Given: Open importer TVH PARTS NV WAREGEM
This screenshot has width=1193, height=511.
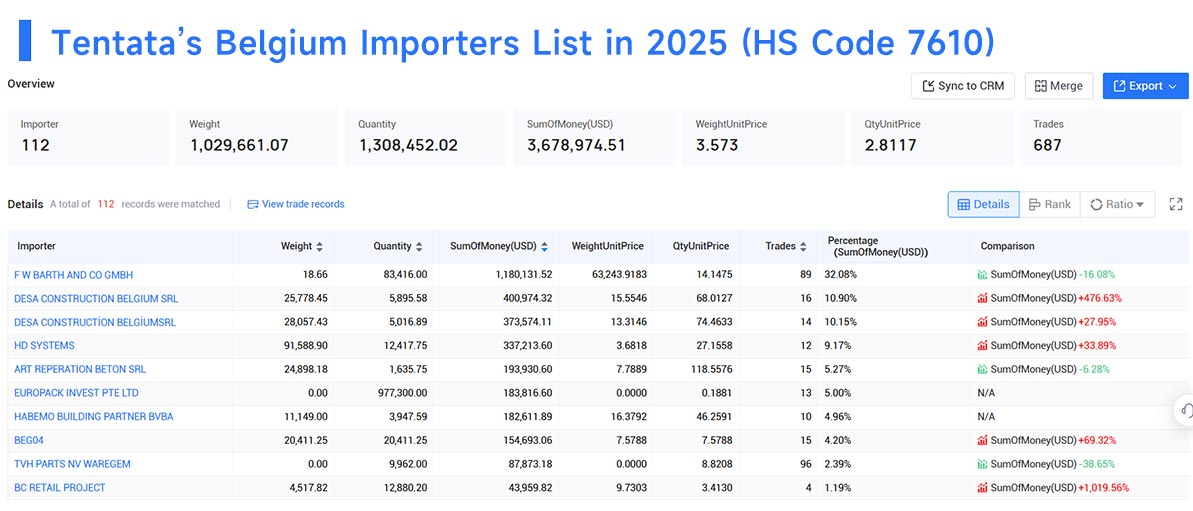Looking at the screenshot, I should coord(74,463).
